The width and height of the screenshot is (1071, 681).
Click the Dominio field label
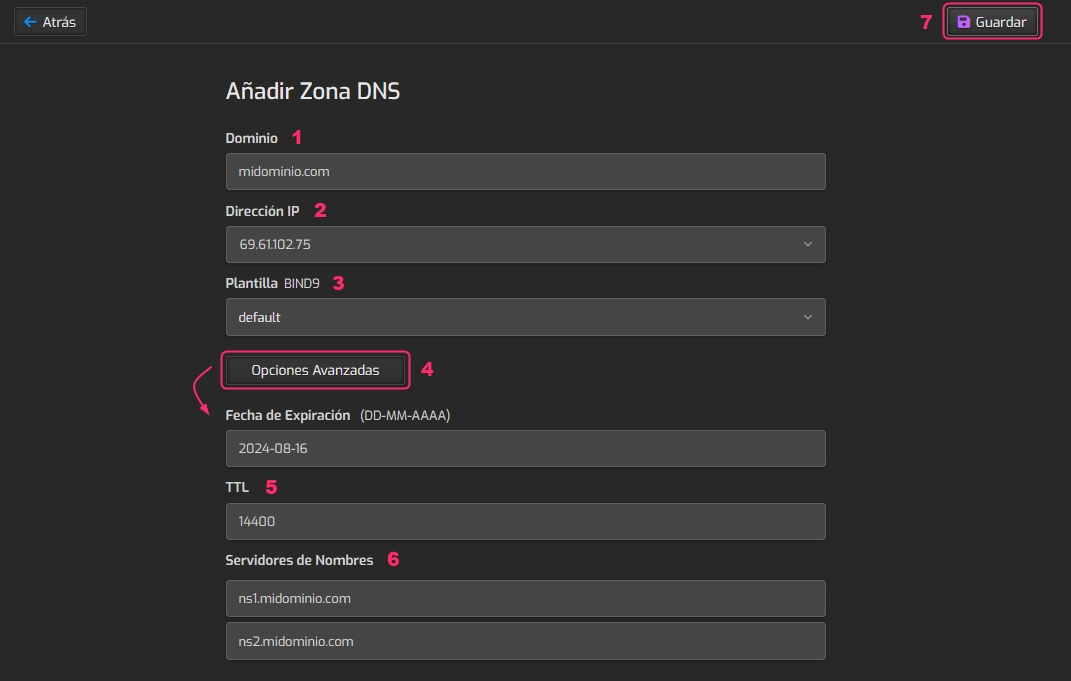252,138
